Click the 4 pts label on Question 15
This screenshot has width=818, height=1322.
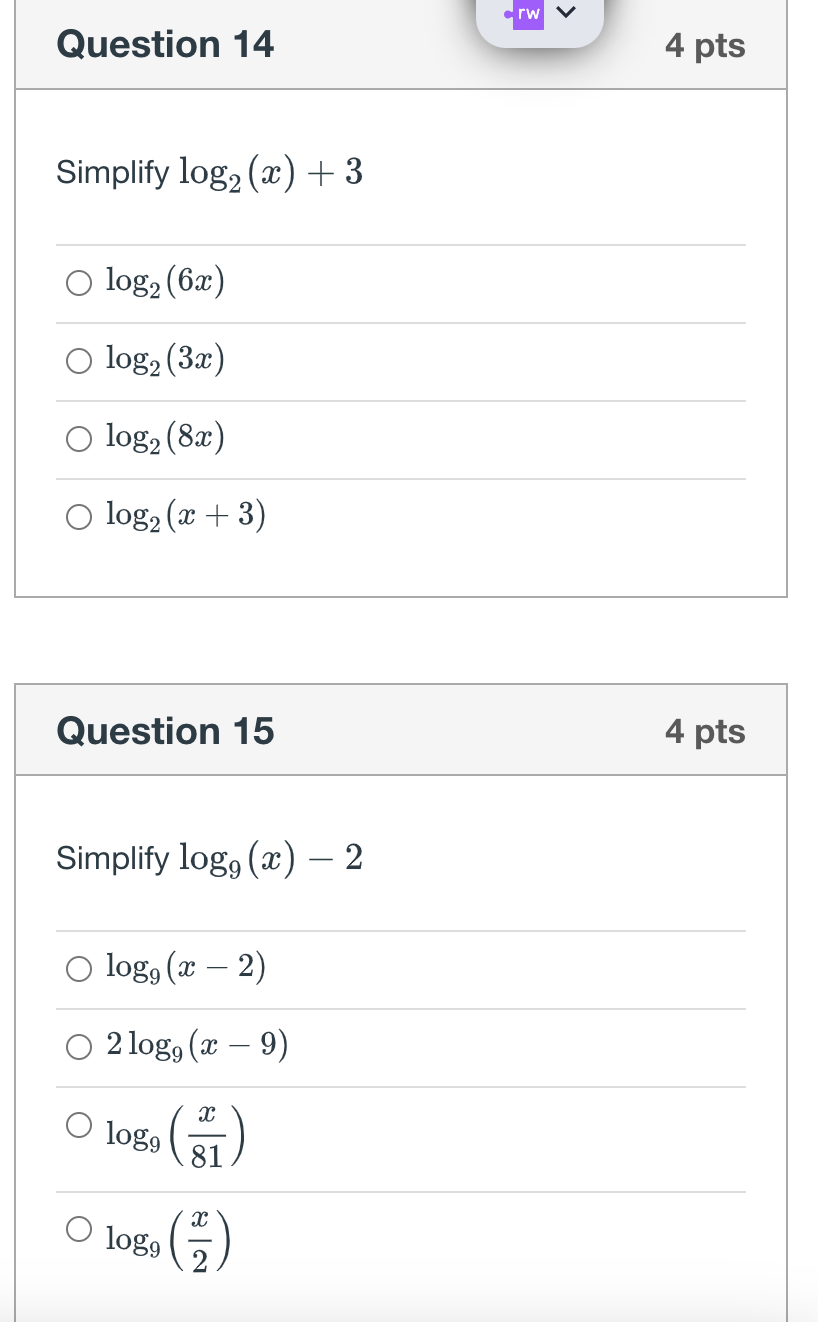(x=704, y=731)
